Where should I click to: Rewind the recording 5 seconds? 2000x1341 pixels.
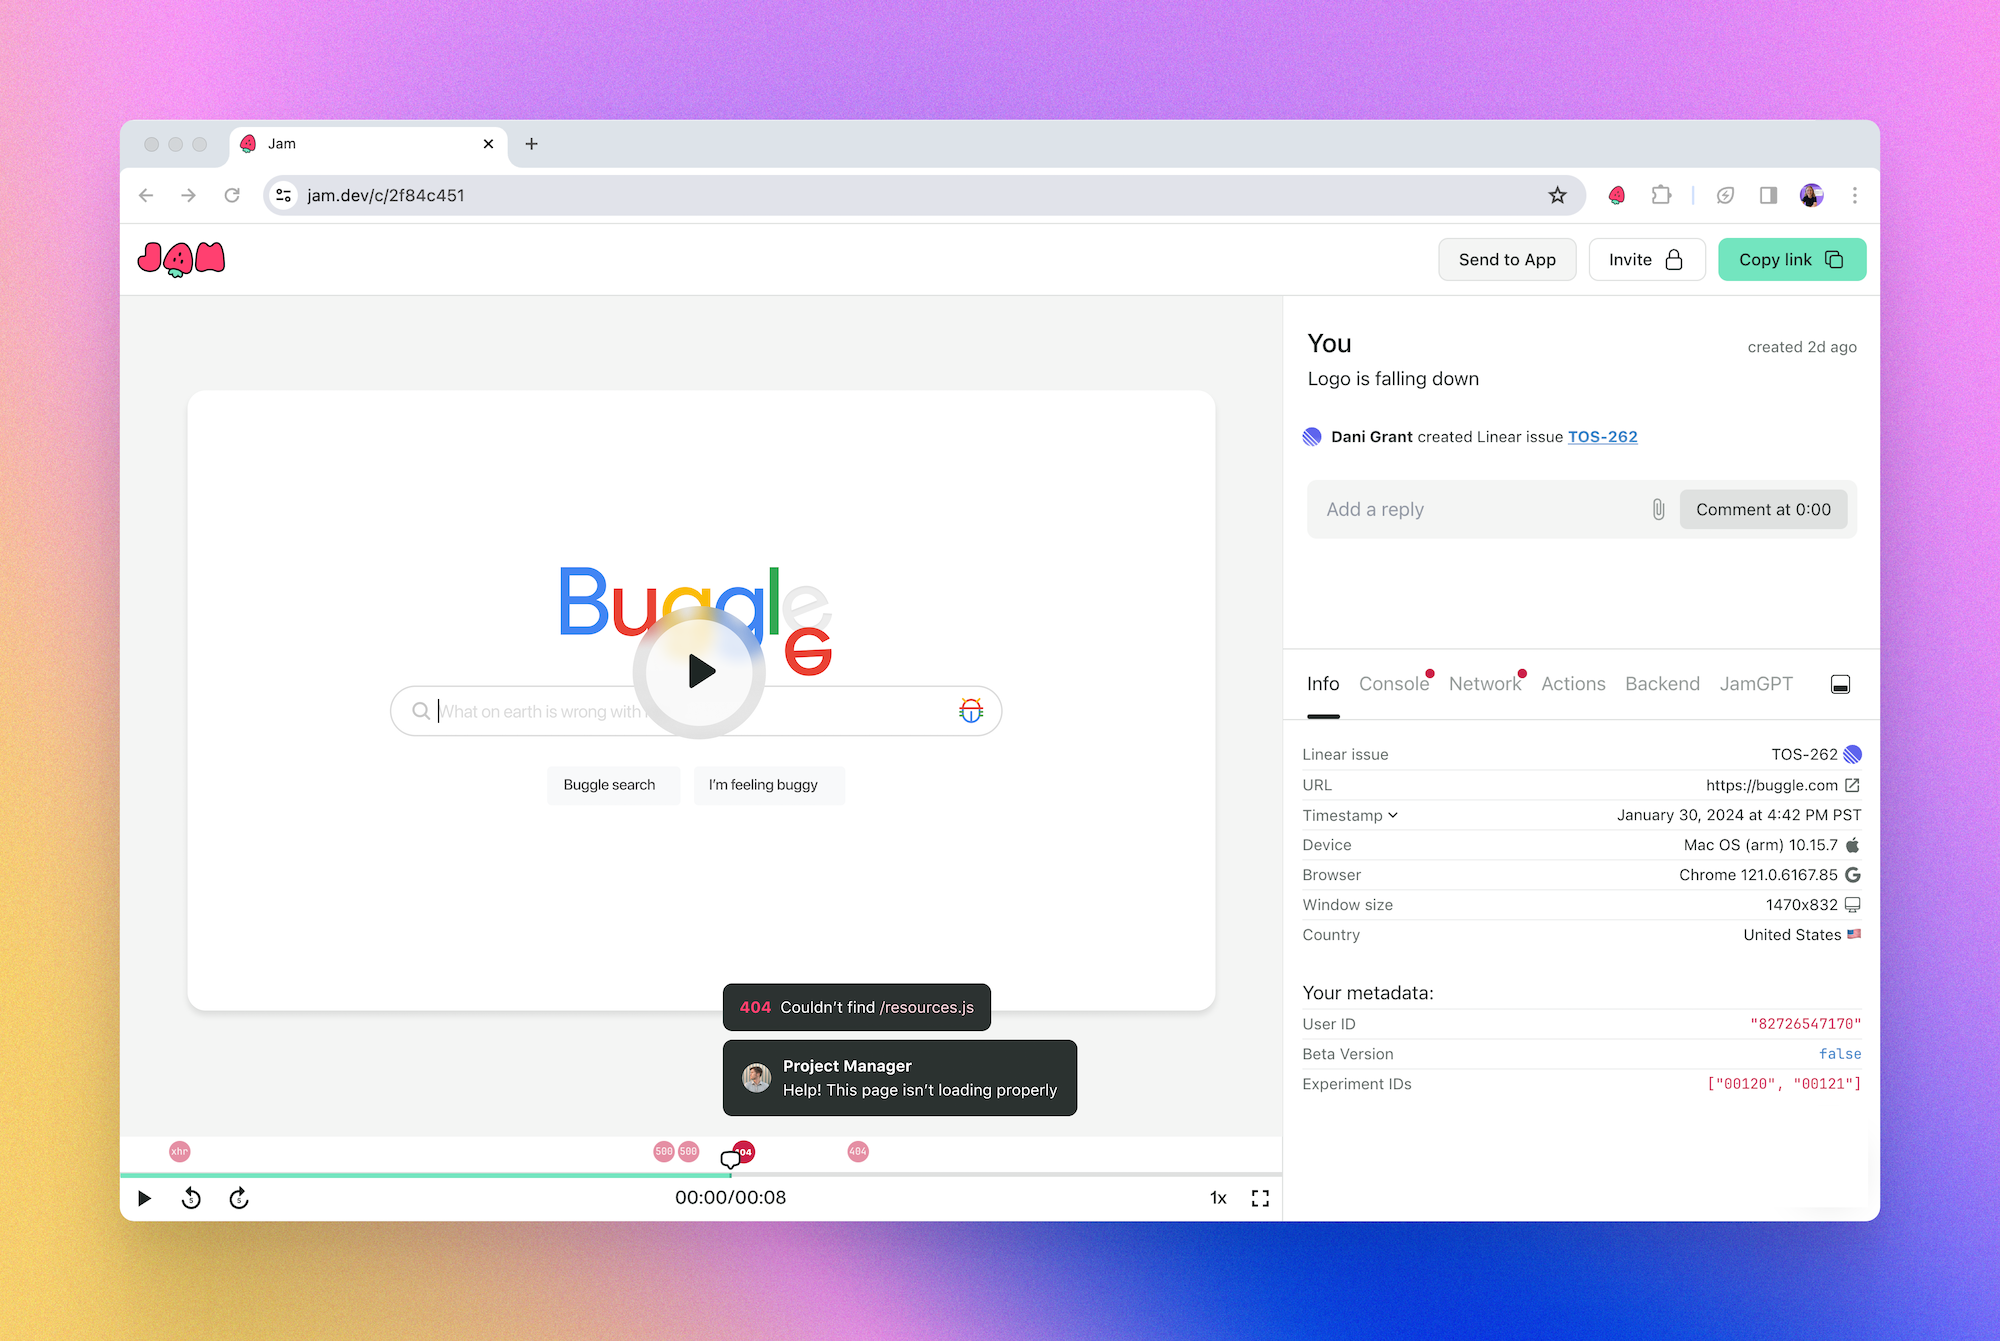(x=191, y=1198)
